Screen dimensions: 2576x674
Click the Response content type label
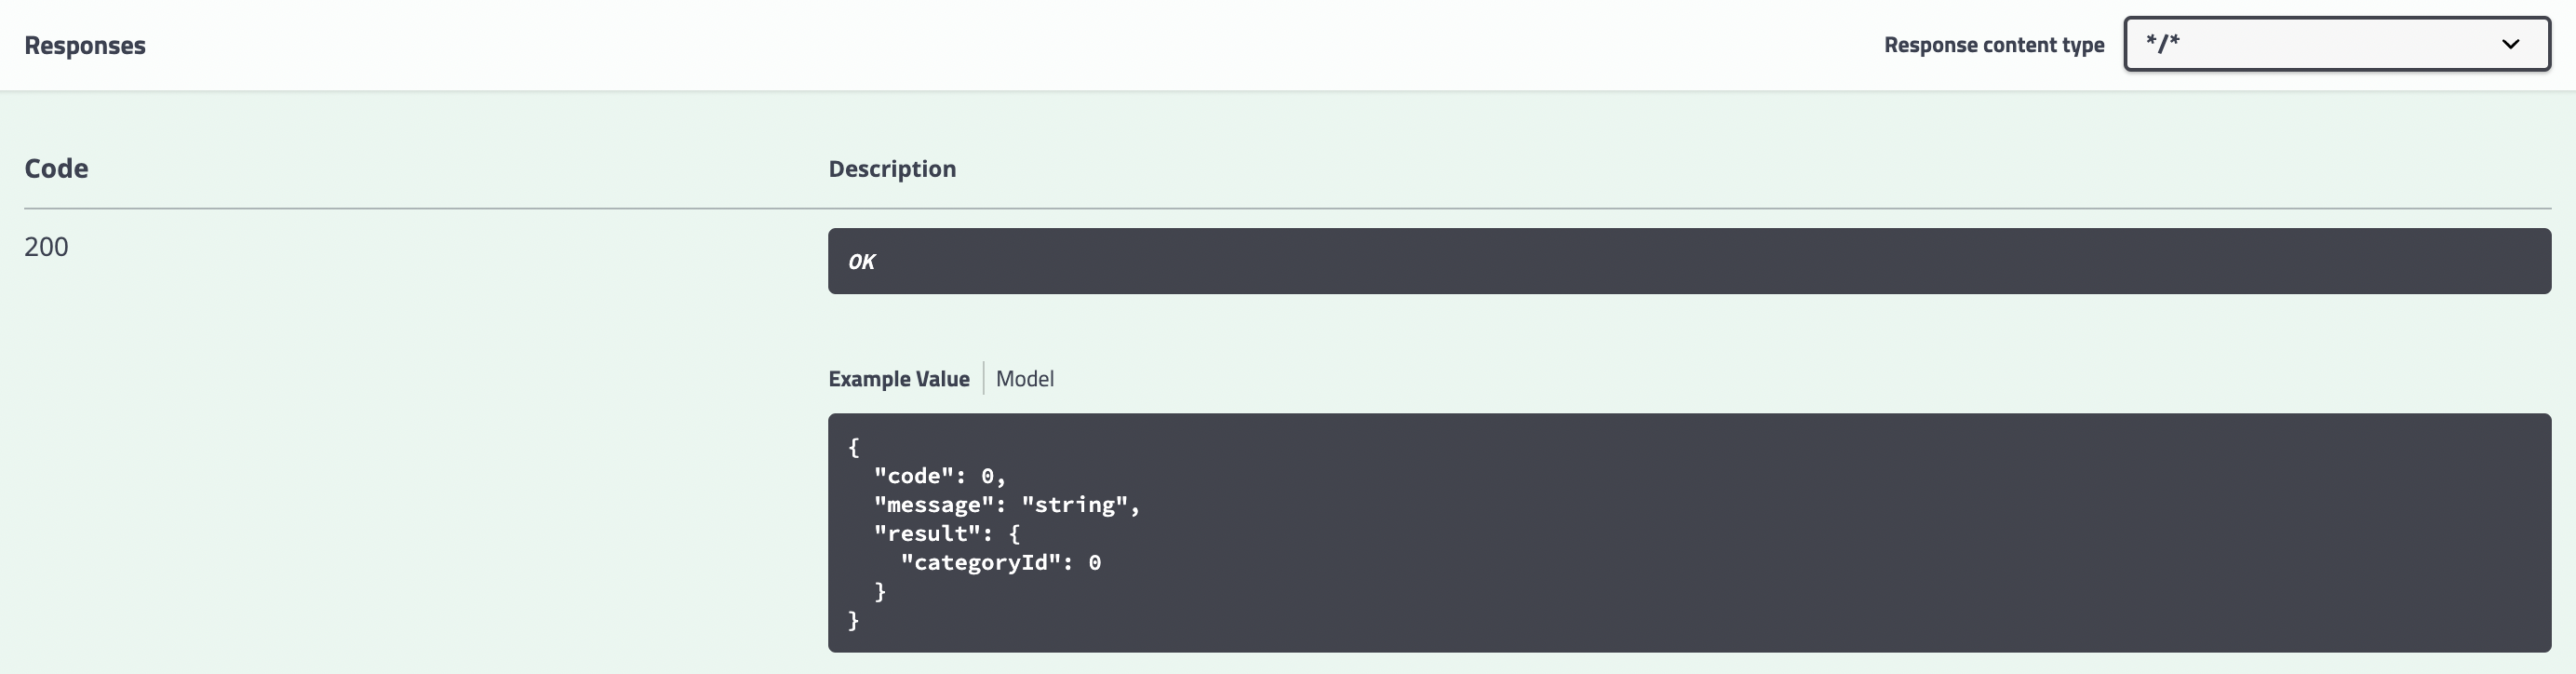(1994, 45)
